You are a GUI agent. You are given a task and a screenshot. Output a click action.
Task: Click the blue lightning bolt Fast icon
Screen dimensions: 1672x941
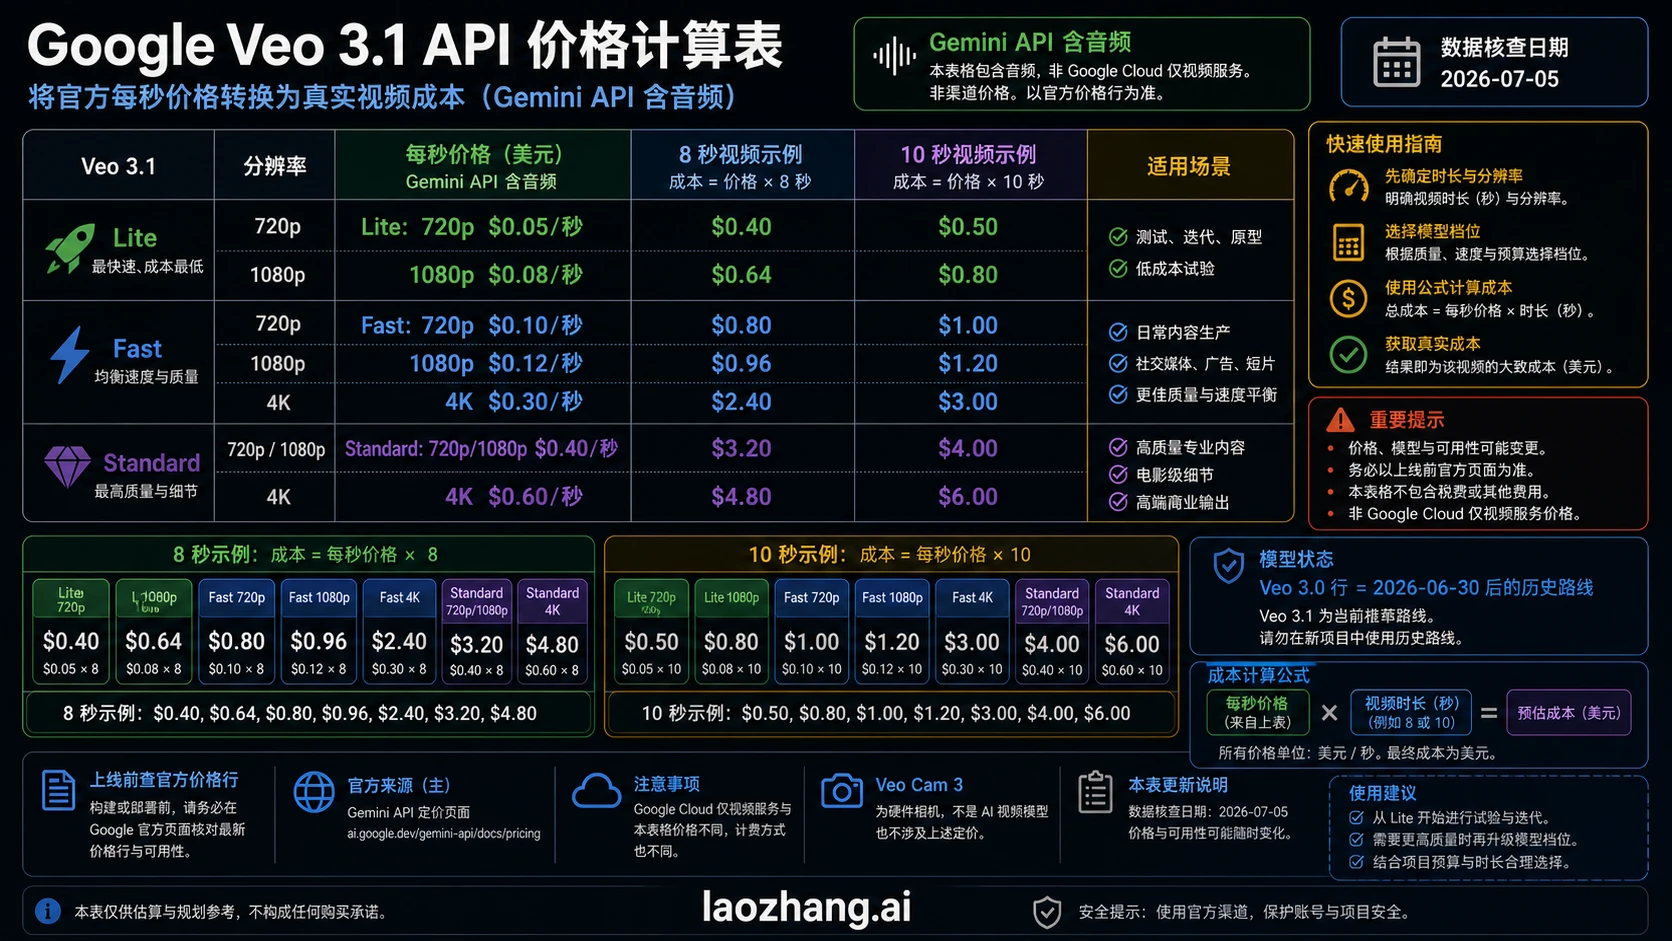point(70,355)
